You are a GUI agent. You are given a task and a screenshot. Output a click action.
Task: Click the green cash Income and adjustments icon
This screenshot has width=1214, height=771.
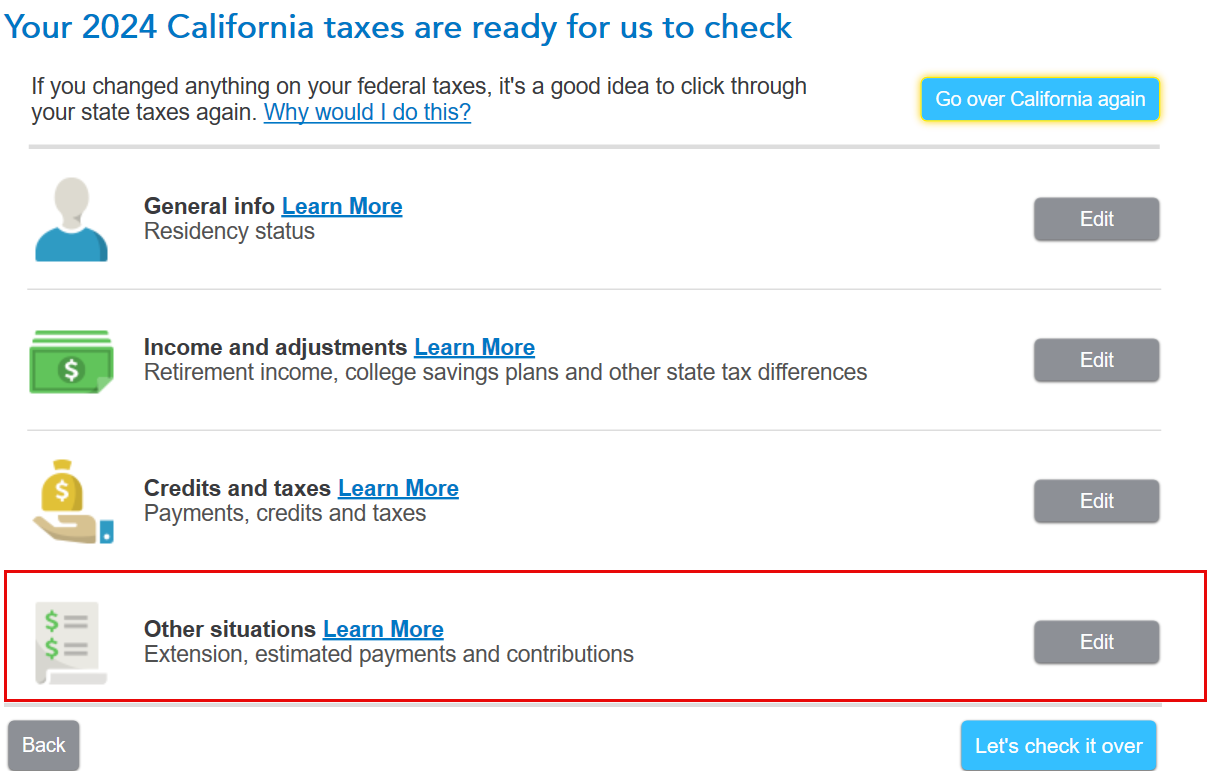tap(71, 361)
